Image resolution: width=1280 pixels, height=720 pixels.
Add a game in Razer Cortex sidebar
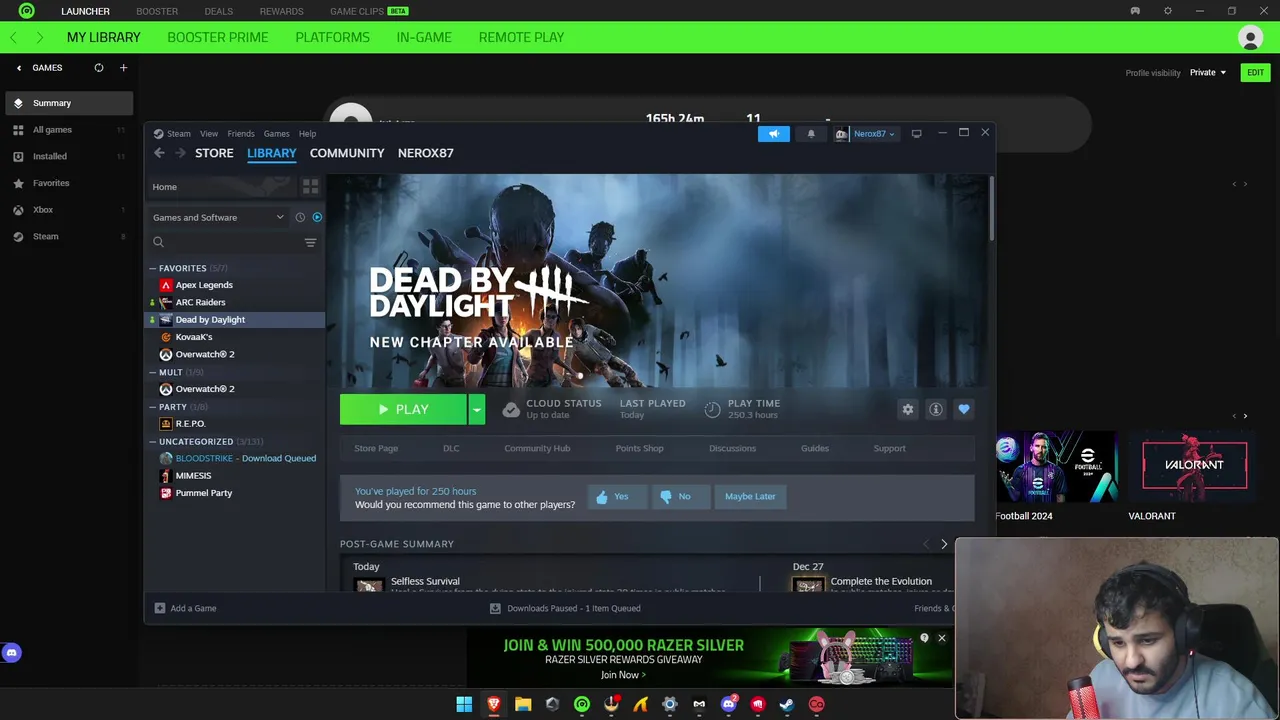(124, 68)
